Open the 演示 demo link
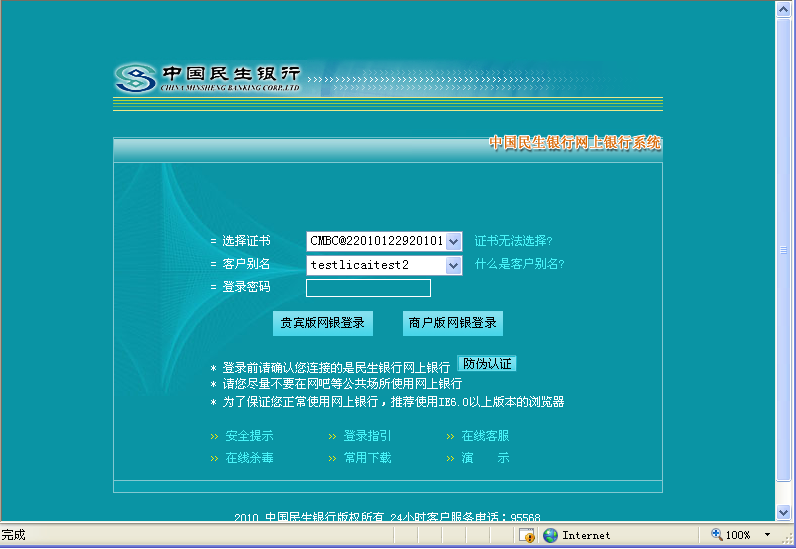This screenshot has width=796, height=549. (x=485, y=458)
